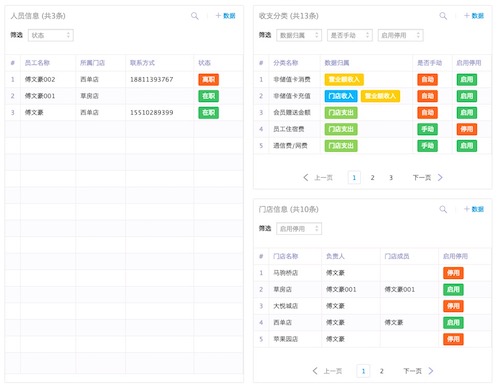Viewport: 499px width, 390px height.
Task: Select phone number 15510289399
Action: 152,113
